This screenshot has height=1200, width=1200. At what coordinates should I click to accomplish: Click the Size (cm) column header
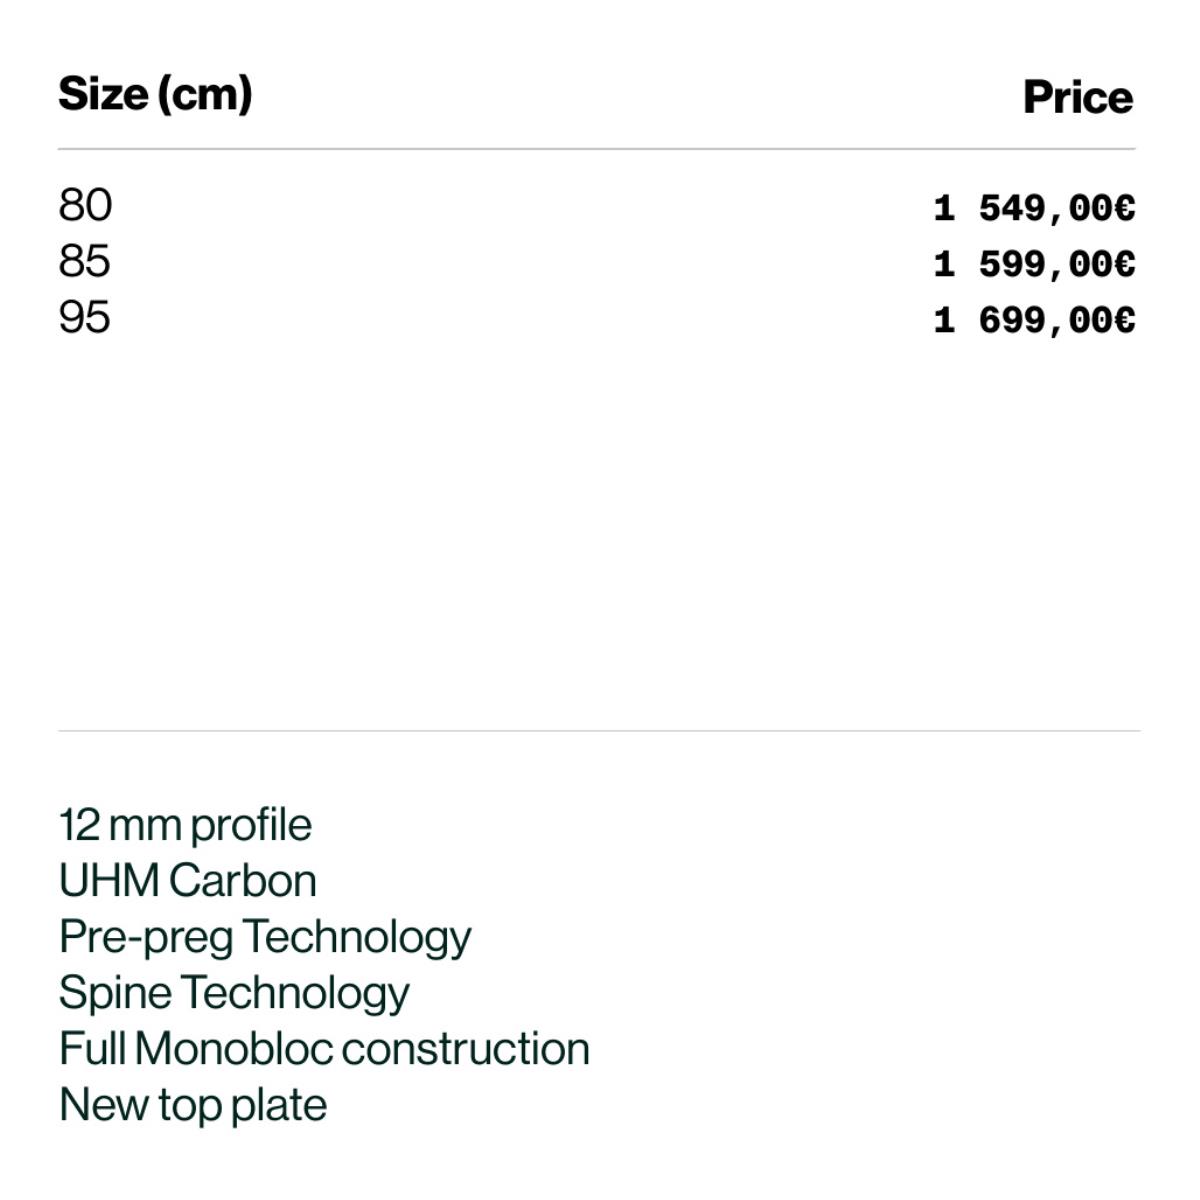coord(155,94)
